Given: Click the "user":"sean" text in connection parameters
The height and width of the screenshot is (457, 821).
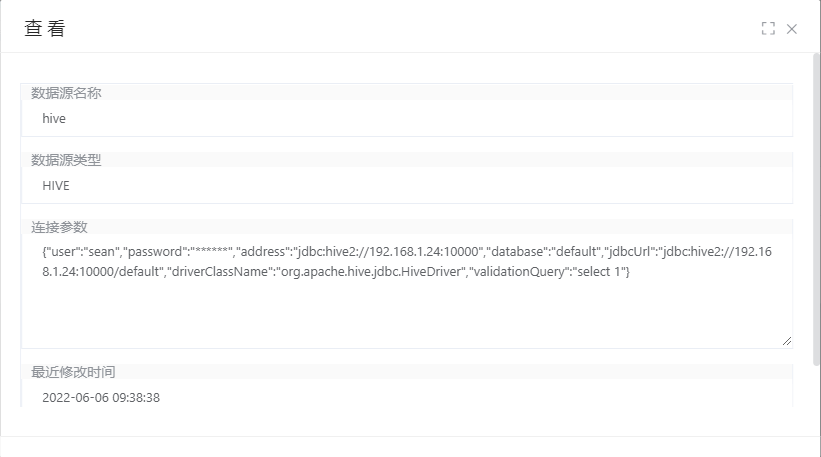Looking at the screenshot, I should [x=81, y=252].
